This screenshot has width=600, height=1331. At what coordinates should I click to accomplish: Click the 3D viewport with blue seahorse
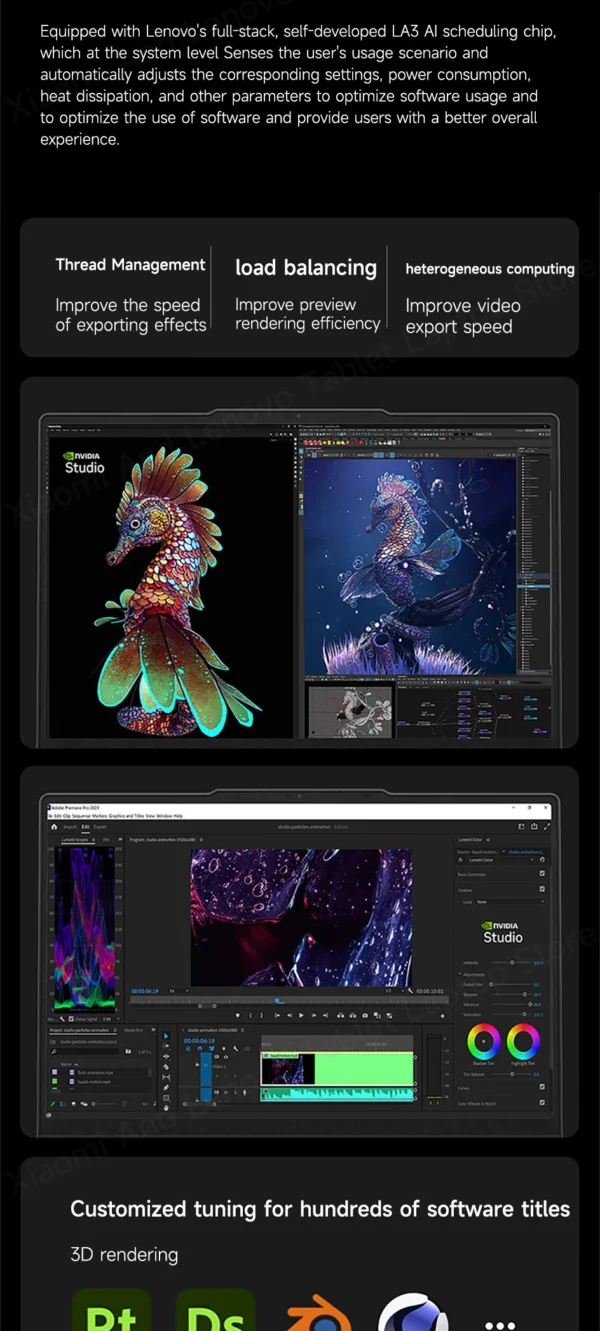pyautogui.click(x=410, y=565)
